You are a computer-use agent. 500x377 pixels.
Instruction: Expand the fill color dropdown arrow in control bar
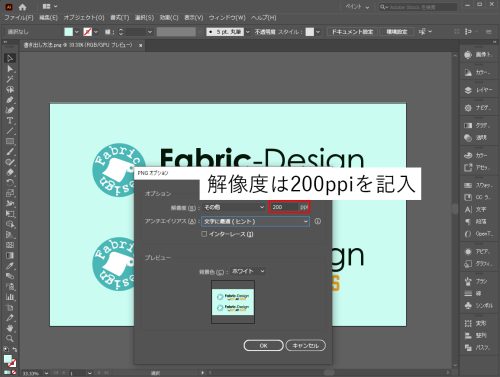(77, 32)
